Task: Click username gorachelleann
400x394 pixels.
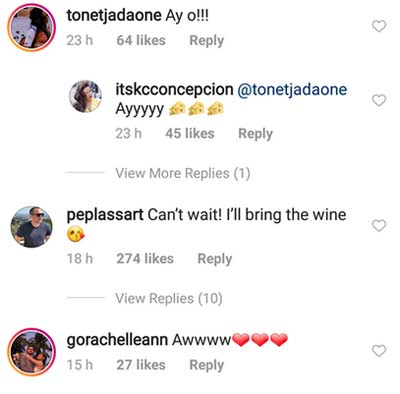Action: [117, 340]
